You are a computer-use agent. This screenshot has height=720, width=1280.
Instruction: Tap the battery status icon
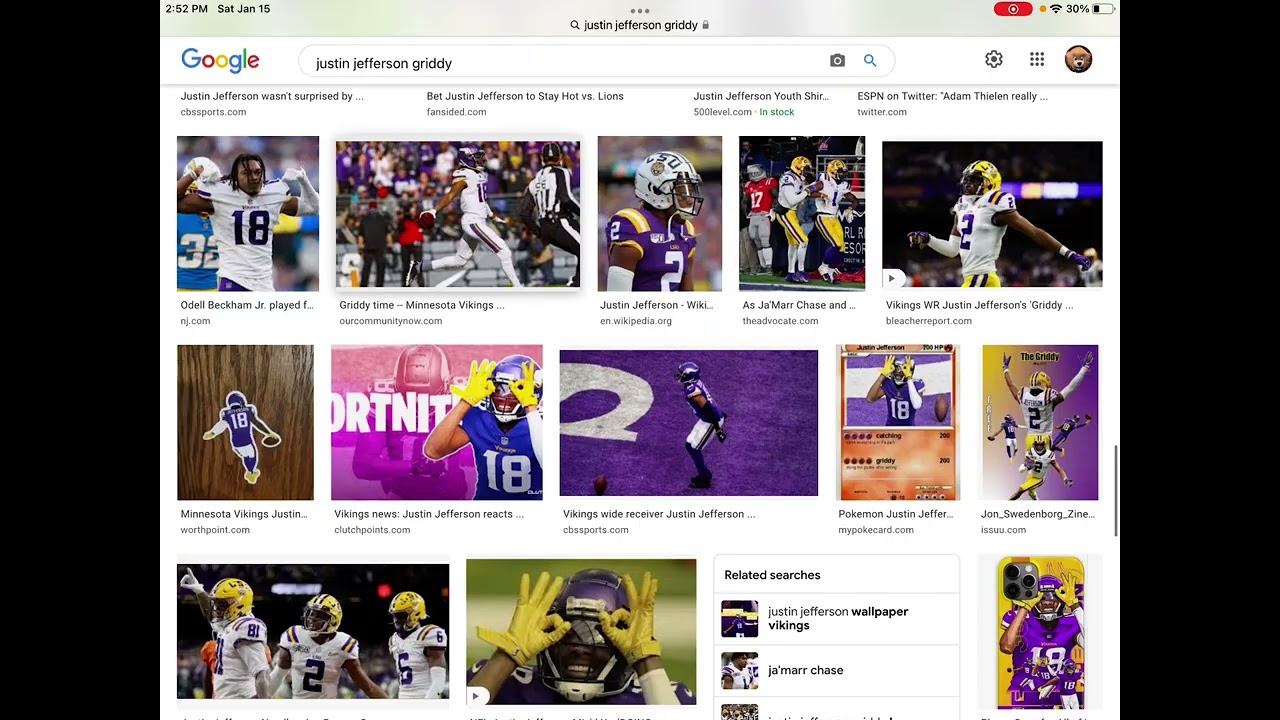coord(1103,9)
